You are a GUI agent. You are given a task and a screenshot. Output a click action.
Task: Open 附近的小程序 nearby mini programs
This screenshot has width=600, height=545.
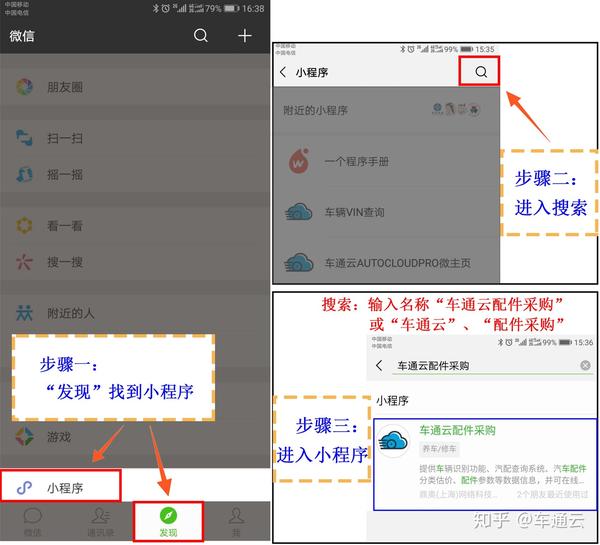pos(386,111)
